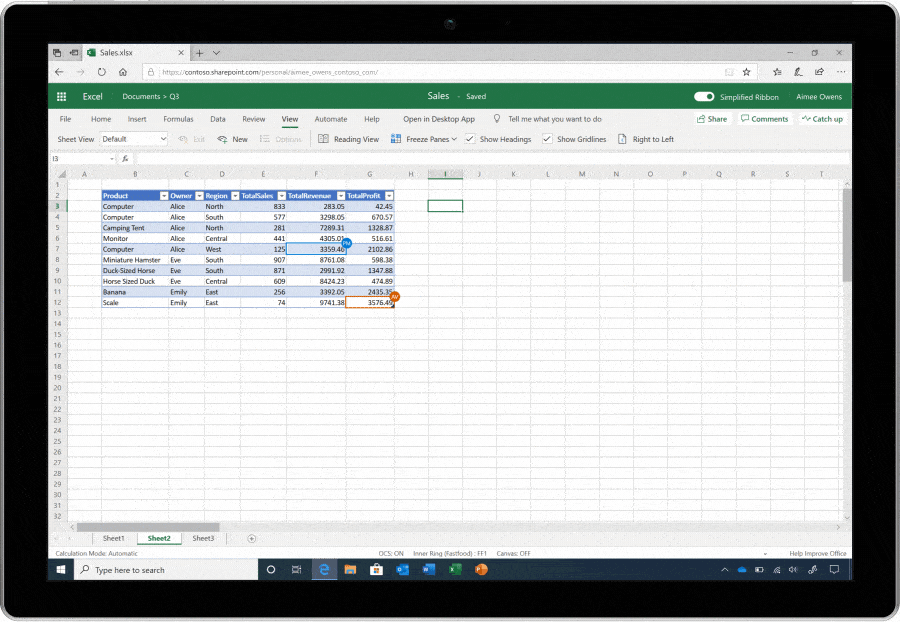Click the browser refresh icon
This screenshot has width=900, height=622.
click(102, 72)
